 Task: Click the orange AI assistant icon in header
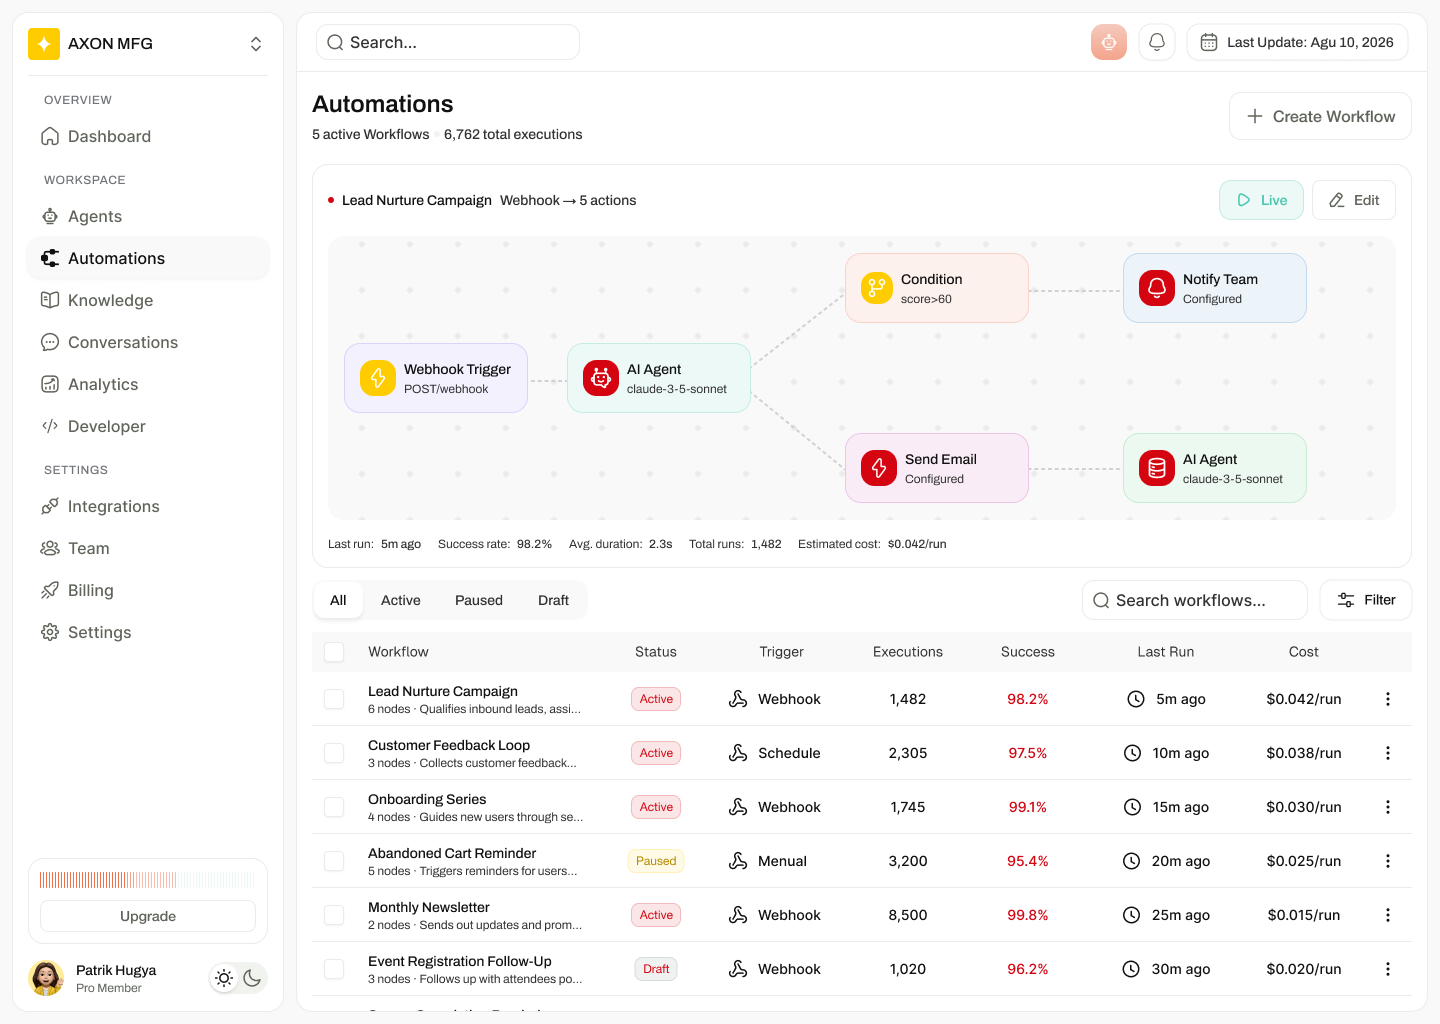click(x=1109, y=42)
